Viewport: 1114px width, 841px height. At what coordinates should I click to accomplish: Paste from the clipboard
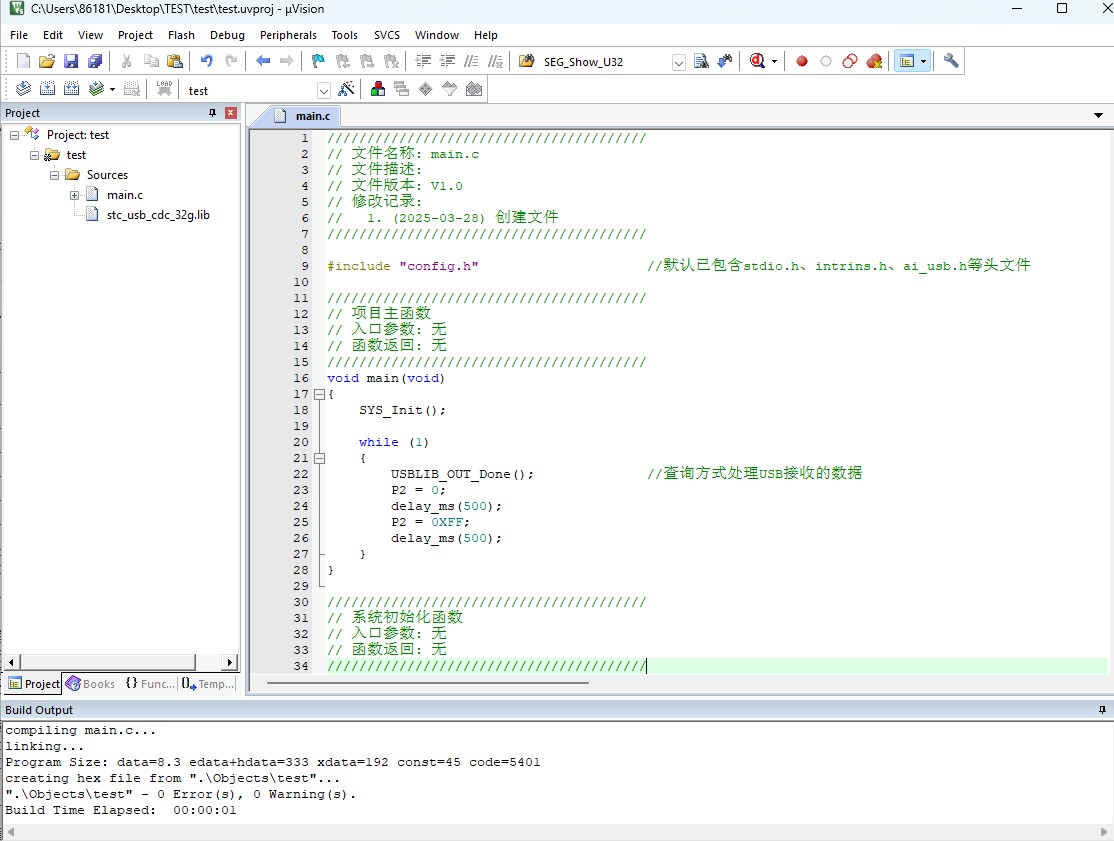coord(174,61)
